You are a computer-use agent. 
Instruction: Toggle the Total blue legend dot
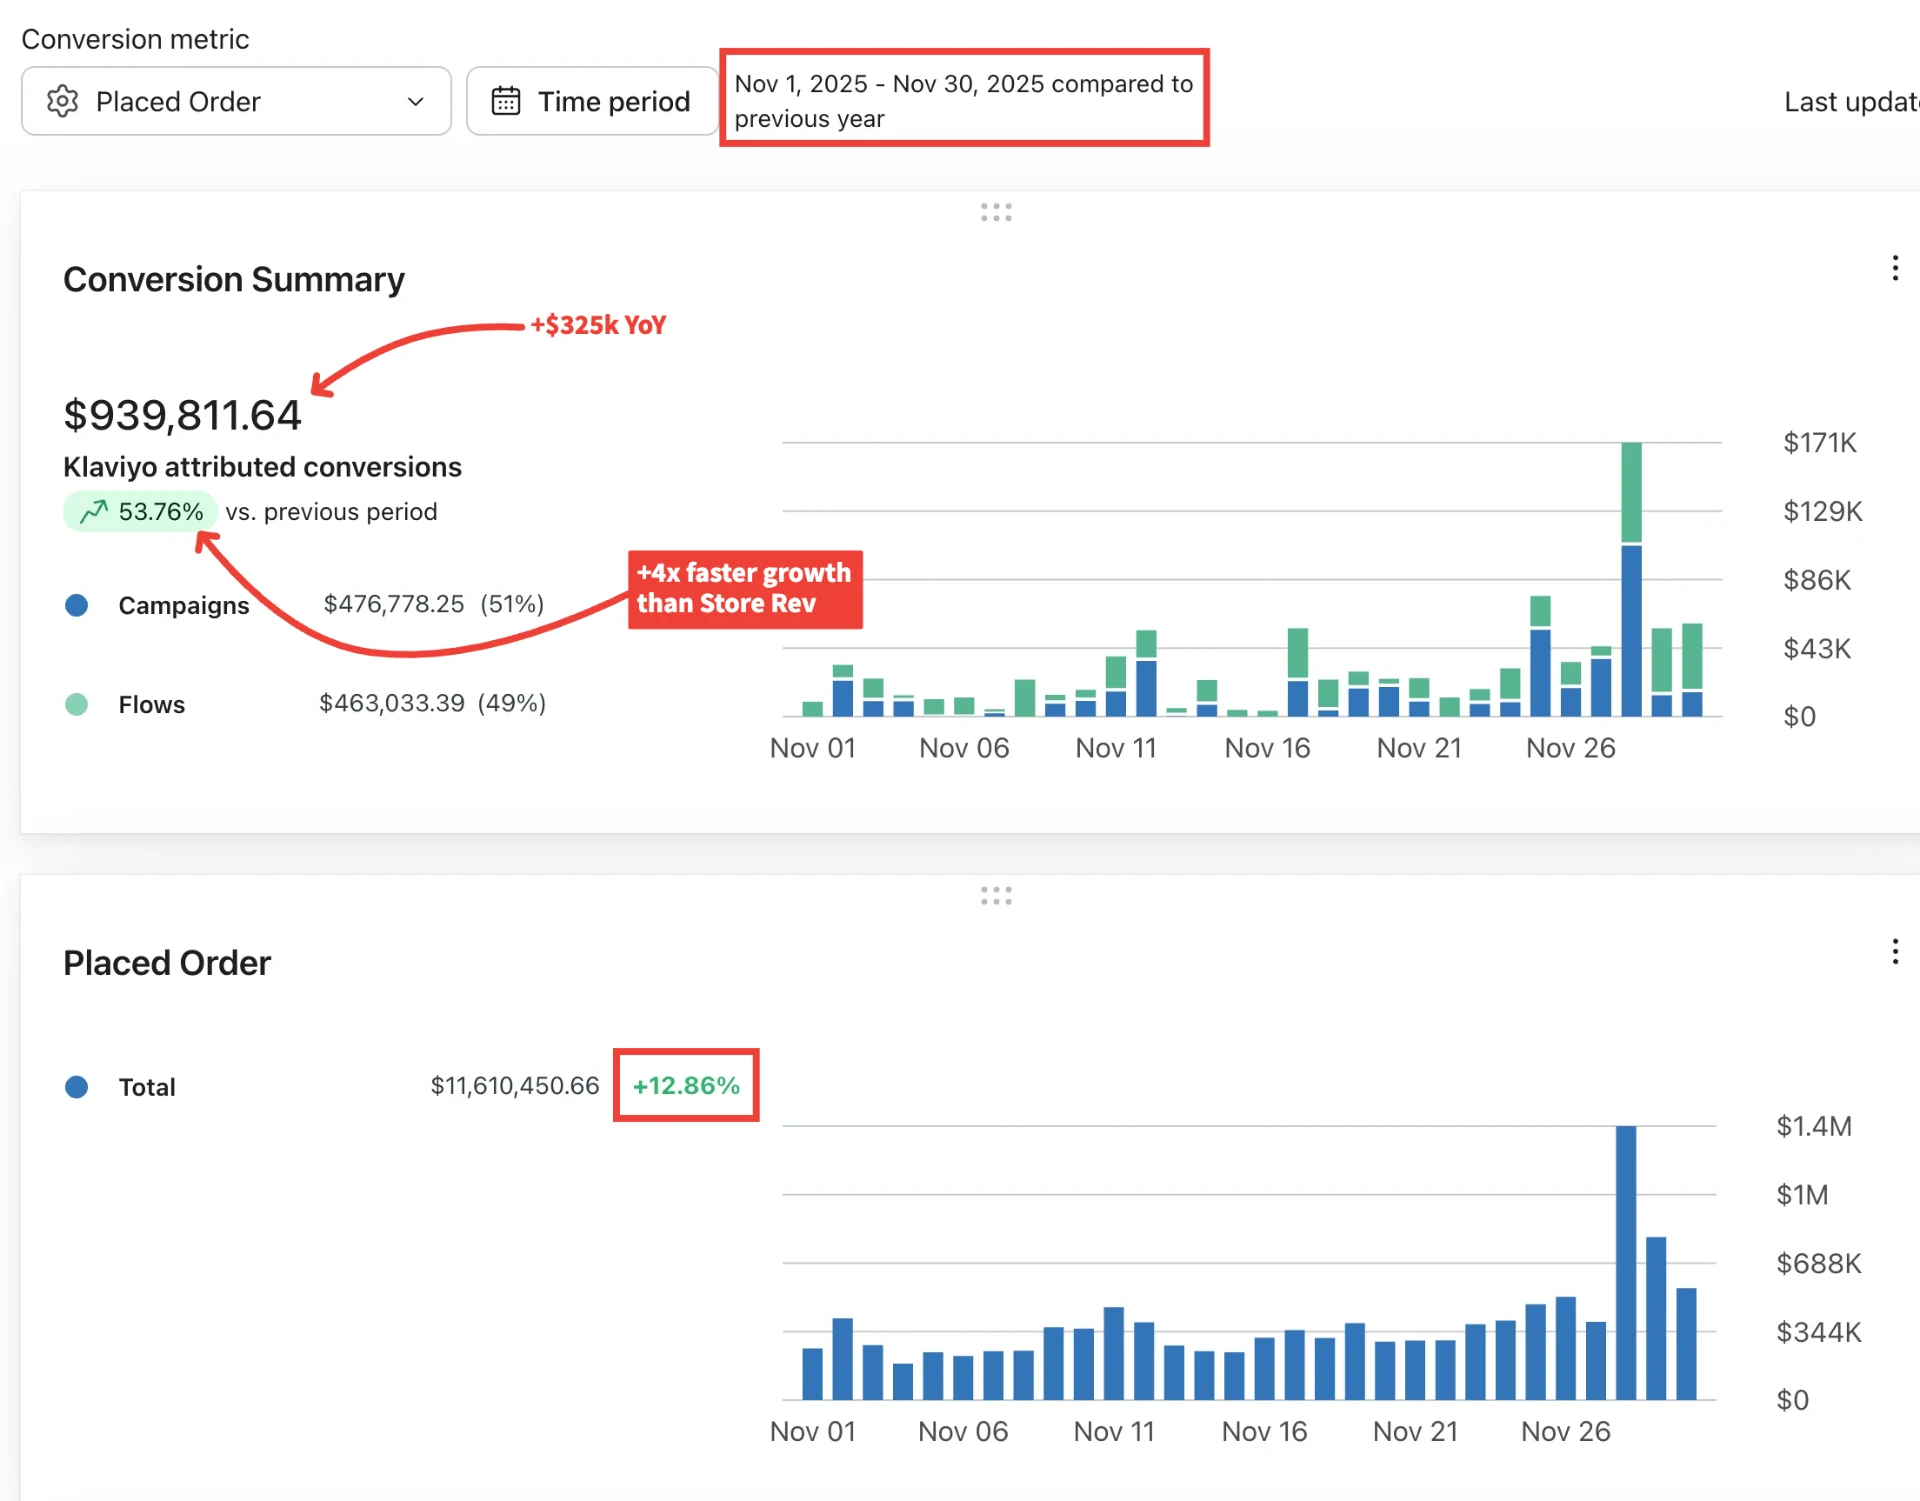tap(77, 1087)
